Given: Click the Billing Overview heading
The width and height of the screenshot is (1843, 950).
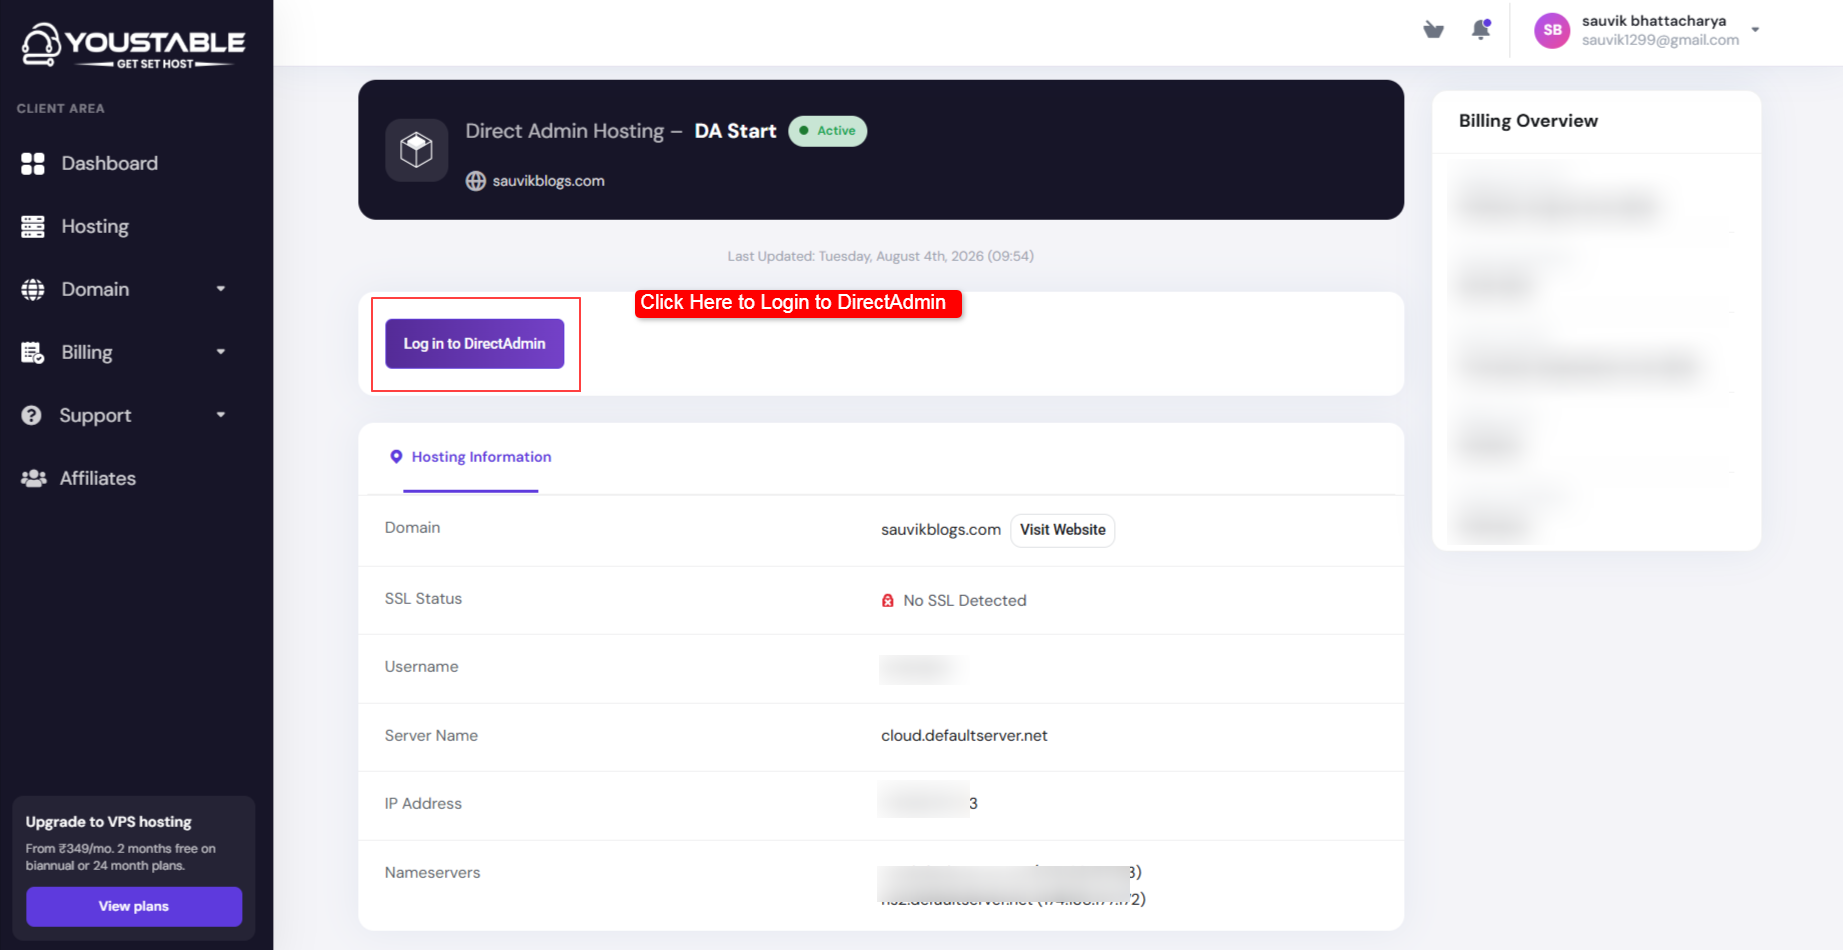Looking at the screenshot, I should (1528, 121).
